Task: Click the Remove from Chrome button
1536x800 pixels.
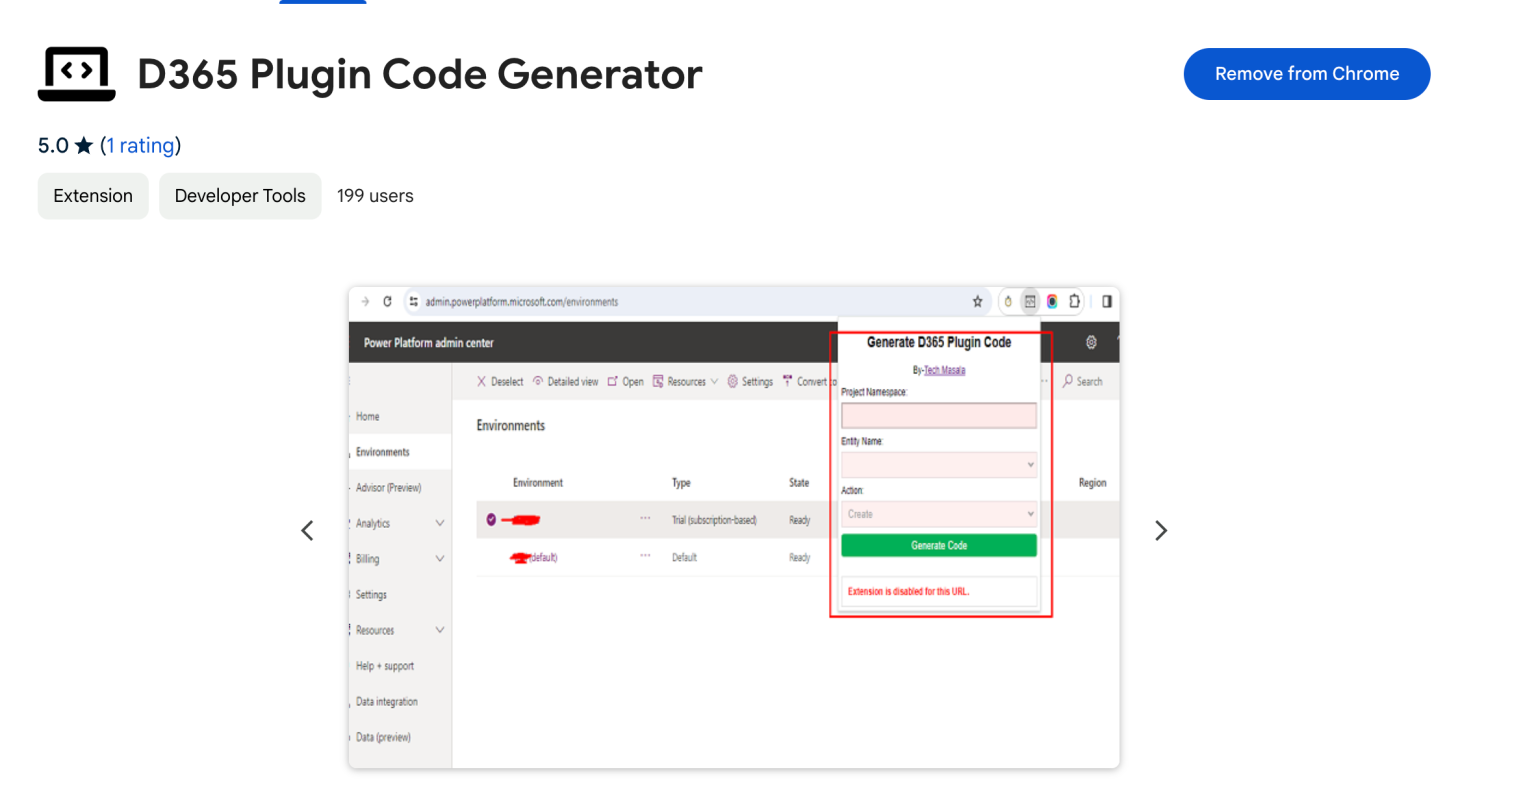Action: click(1306, 73)
